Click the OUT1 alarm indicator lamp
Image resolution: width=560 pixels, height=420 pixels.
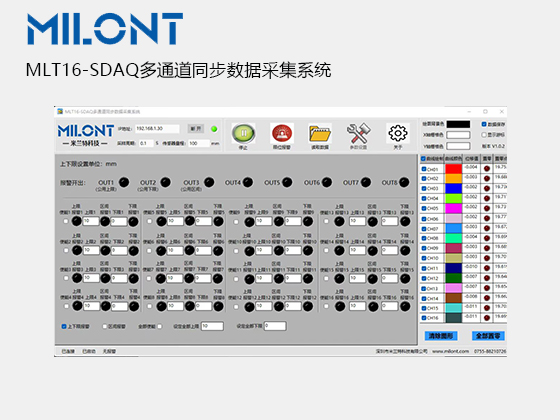pyautogui.click(x=124, y=182)
